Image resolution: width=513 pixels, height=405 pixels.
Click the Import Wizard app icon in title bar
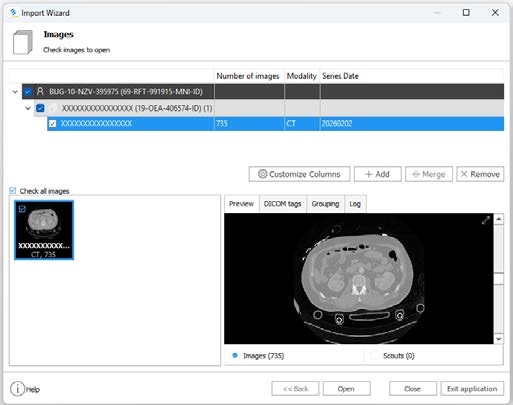(14, 13)
